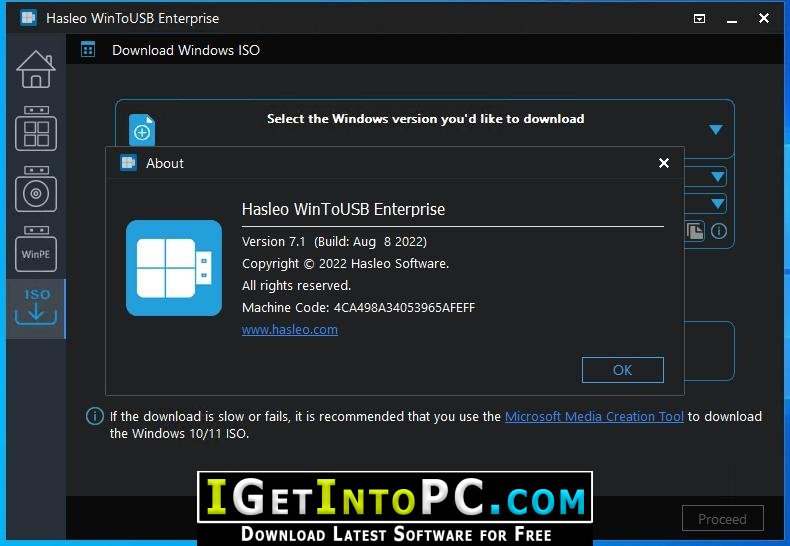
Task: Click OK in the About dialog
Action: [x=623, y=370]
